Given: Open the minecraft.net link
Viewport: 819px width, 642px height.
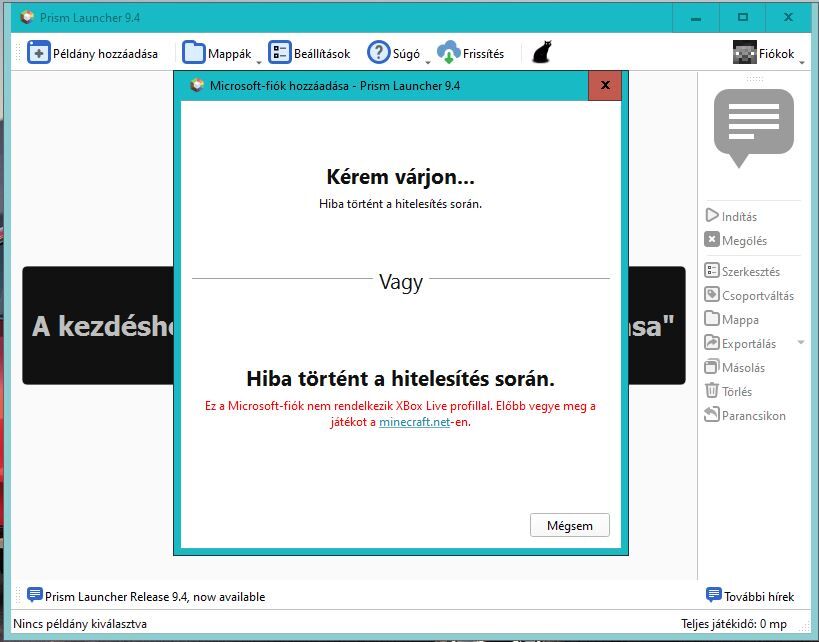Looking at the screenshot, I should pos(414,422).
